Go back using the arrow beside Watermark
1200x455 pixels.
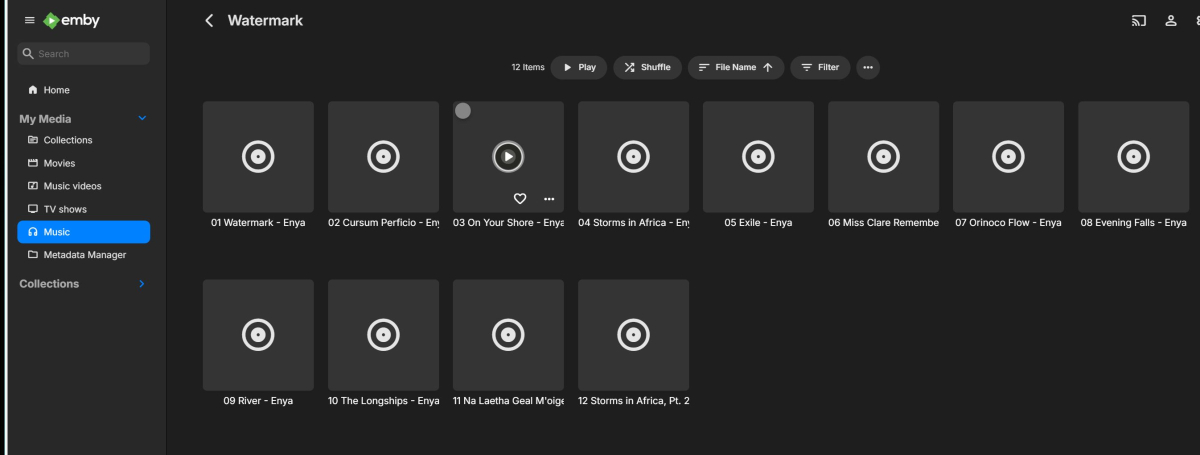click(209, 20)
